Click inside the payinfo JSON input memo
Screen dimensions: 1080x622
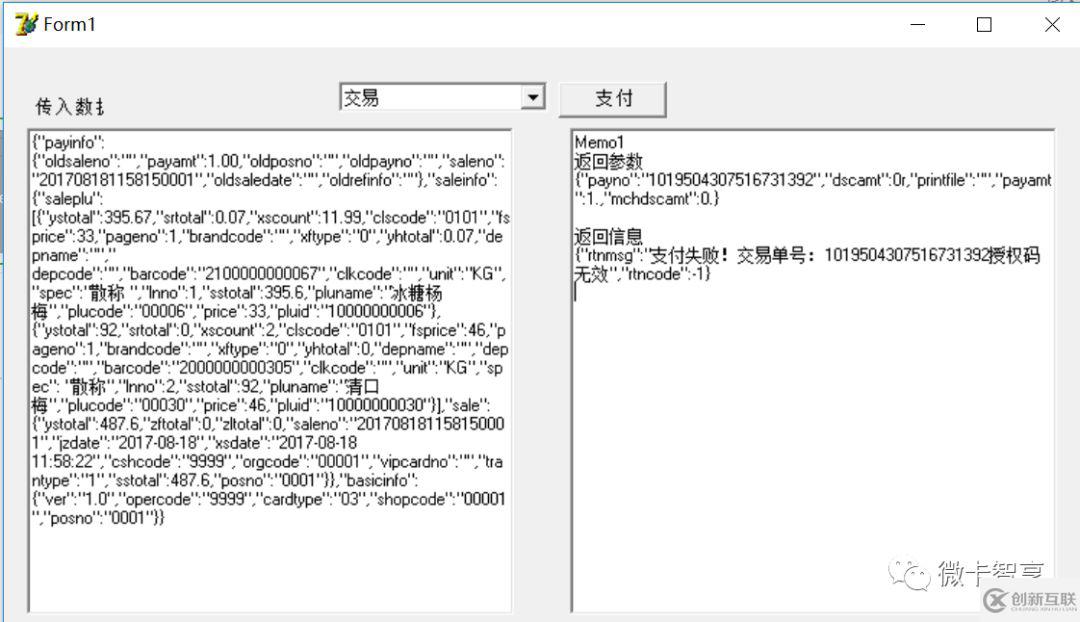[270, 350]
